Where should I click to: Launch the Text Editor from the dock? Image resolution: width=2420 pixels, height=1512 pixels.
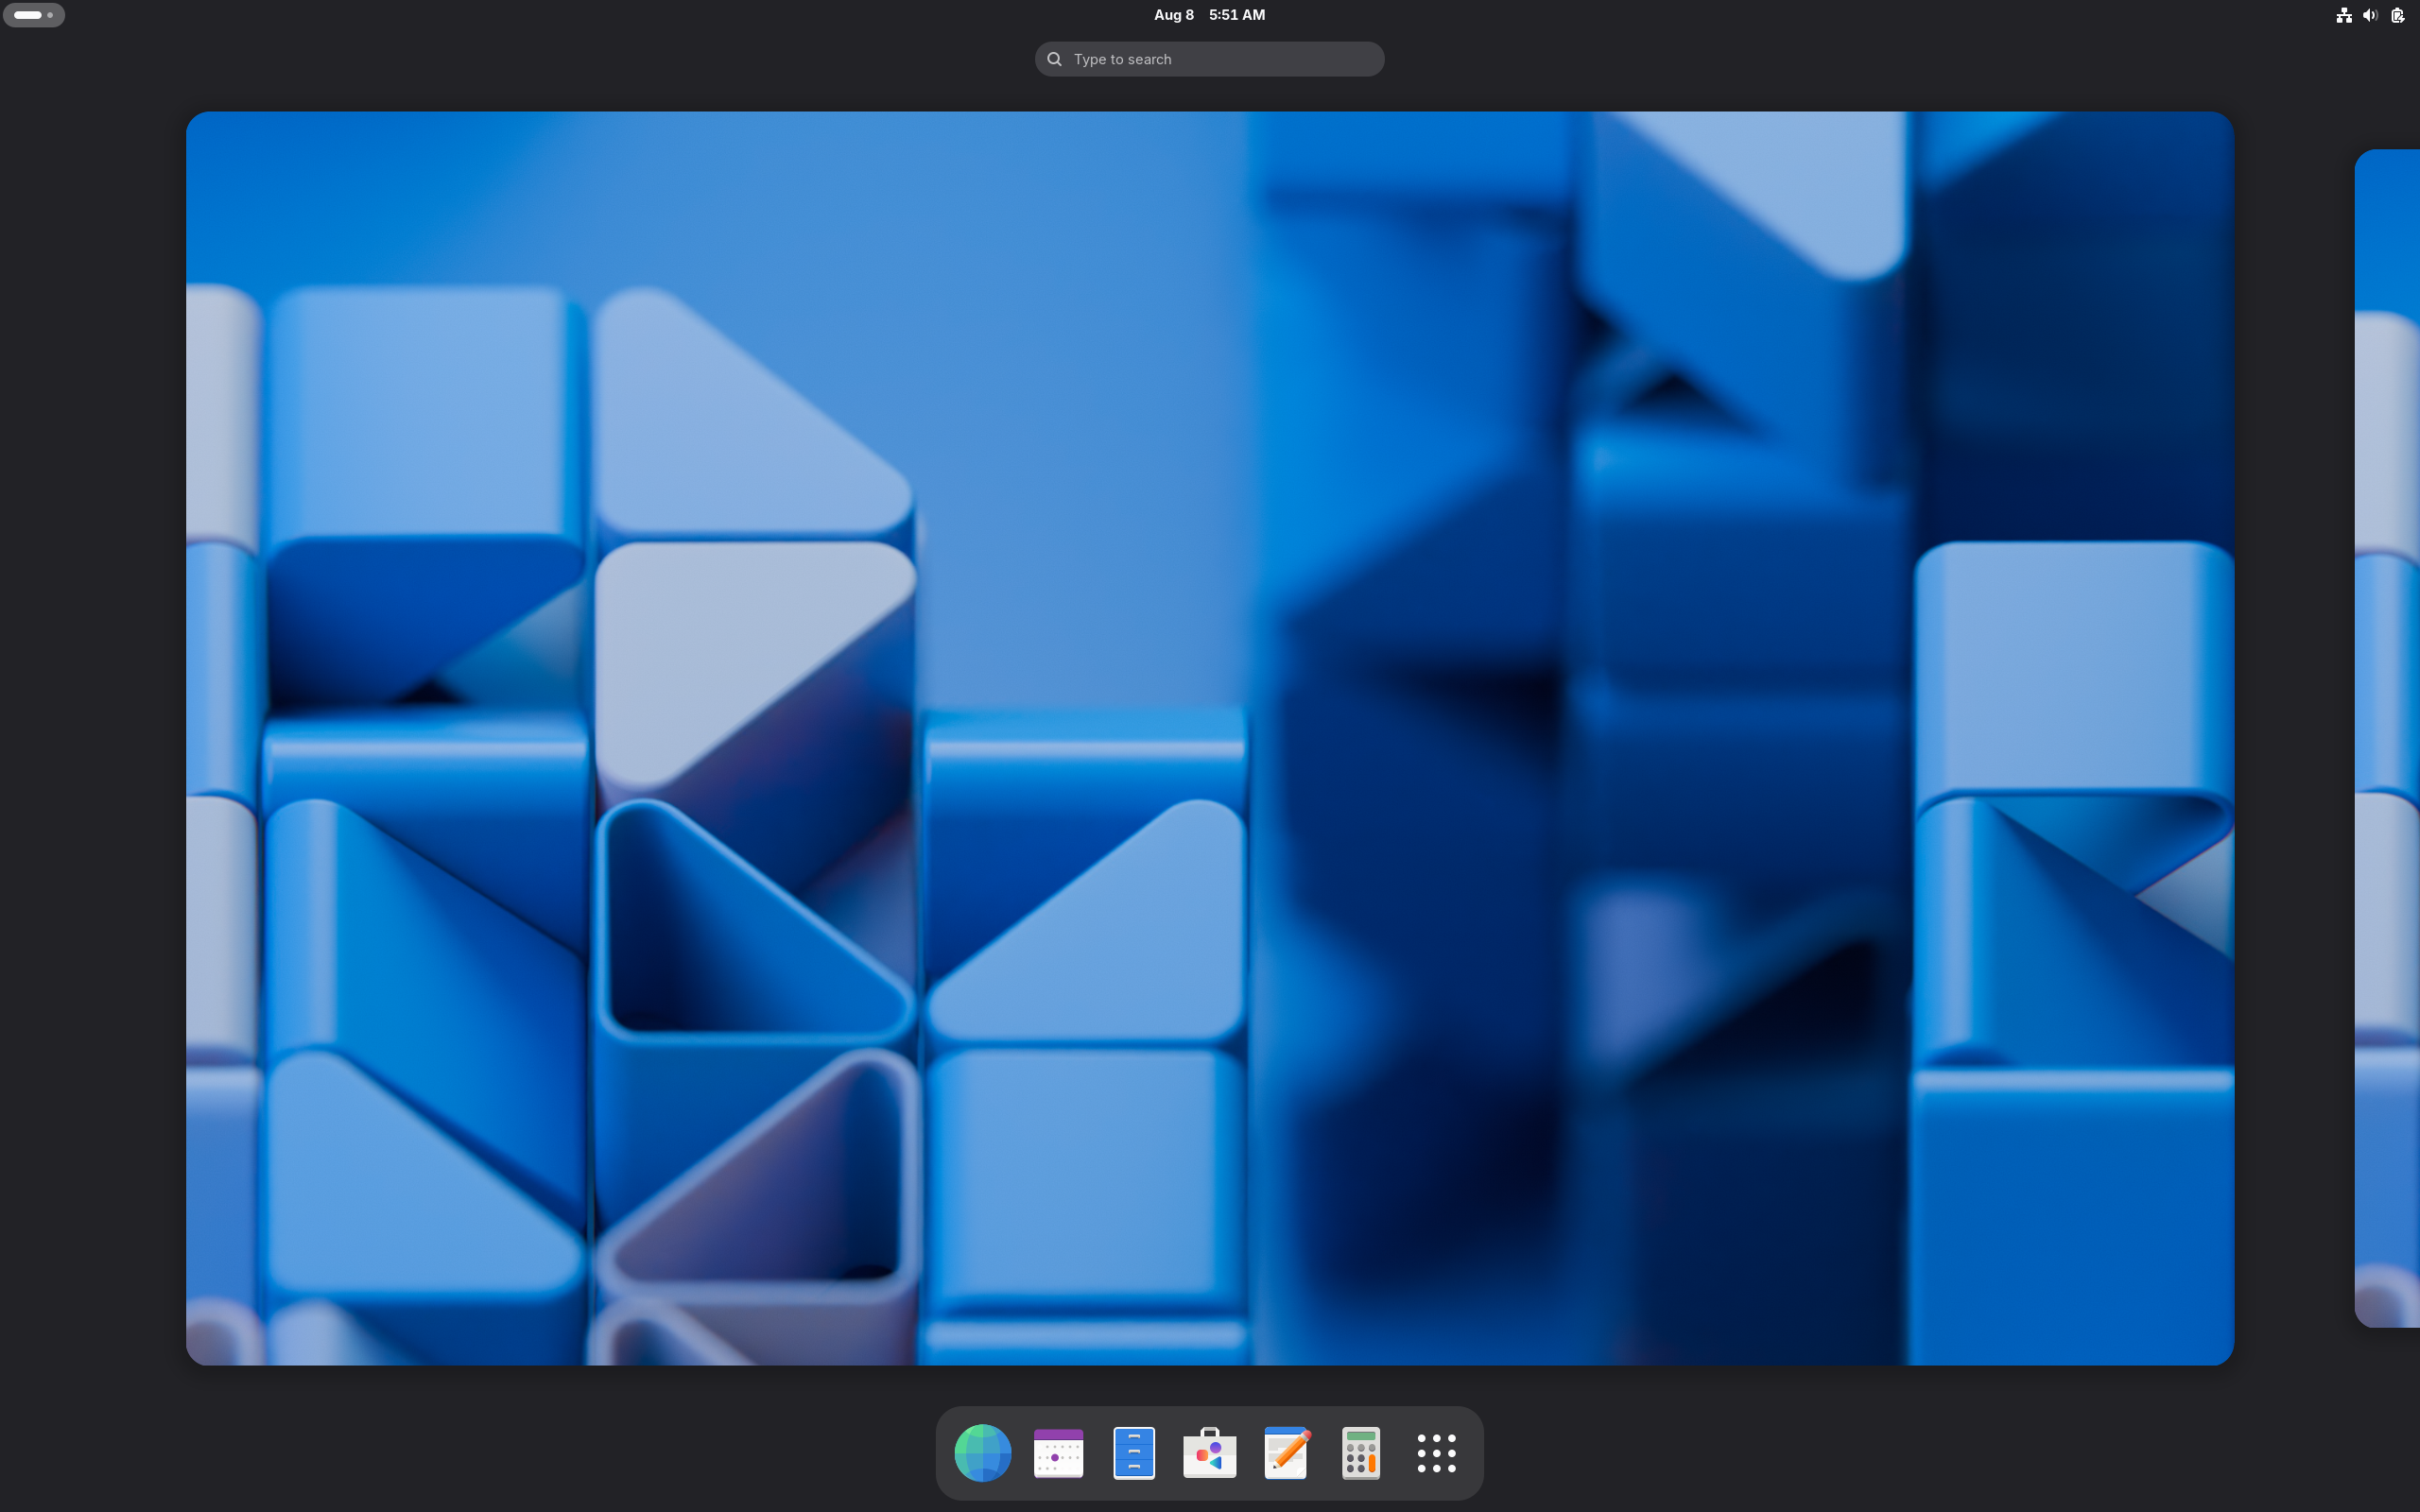point(1286,1452)
